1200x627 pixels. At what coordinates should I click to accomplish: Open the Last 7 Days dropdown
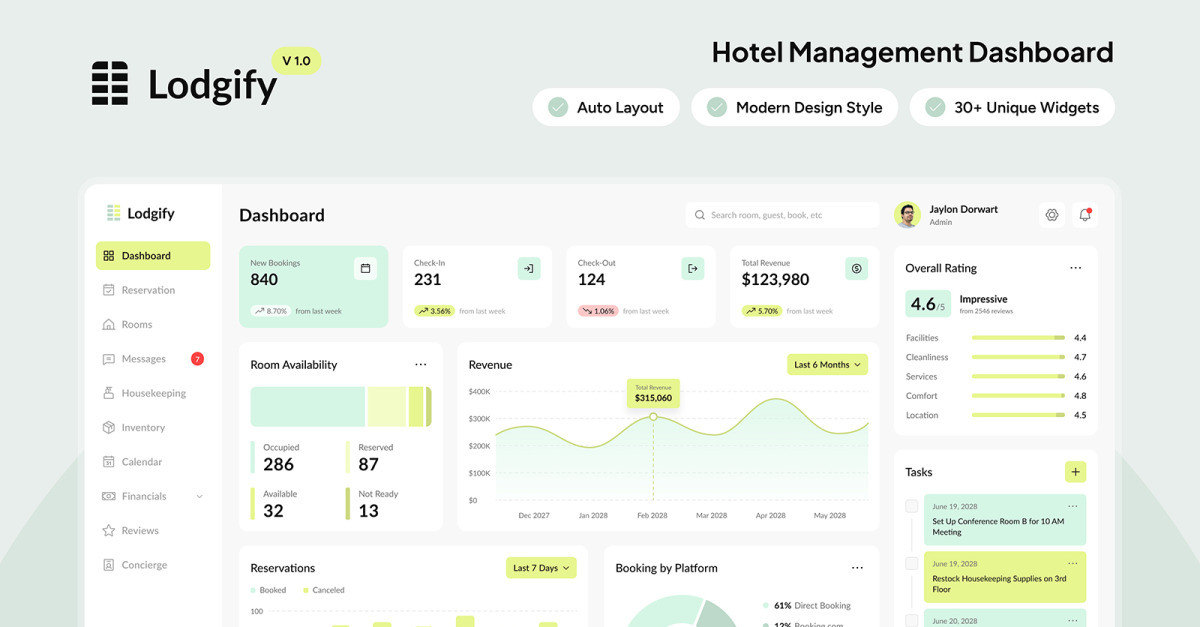click(x=541, y=568)
